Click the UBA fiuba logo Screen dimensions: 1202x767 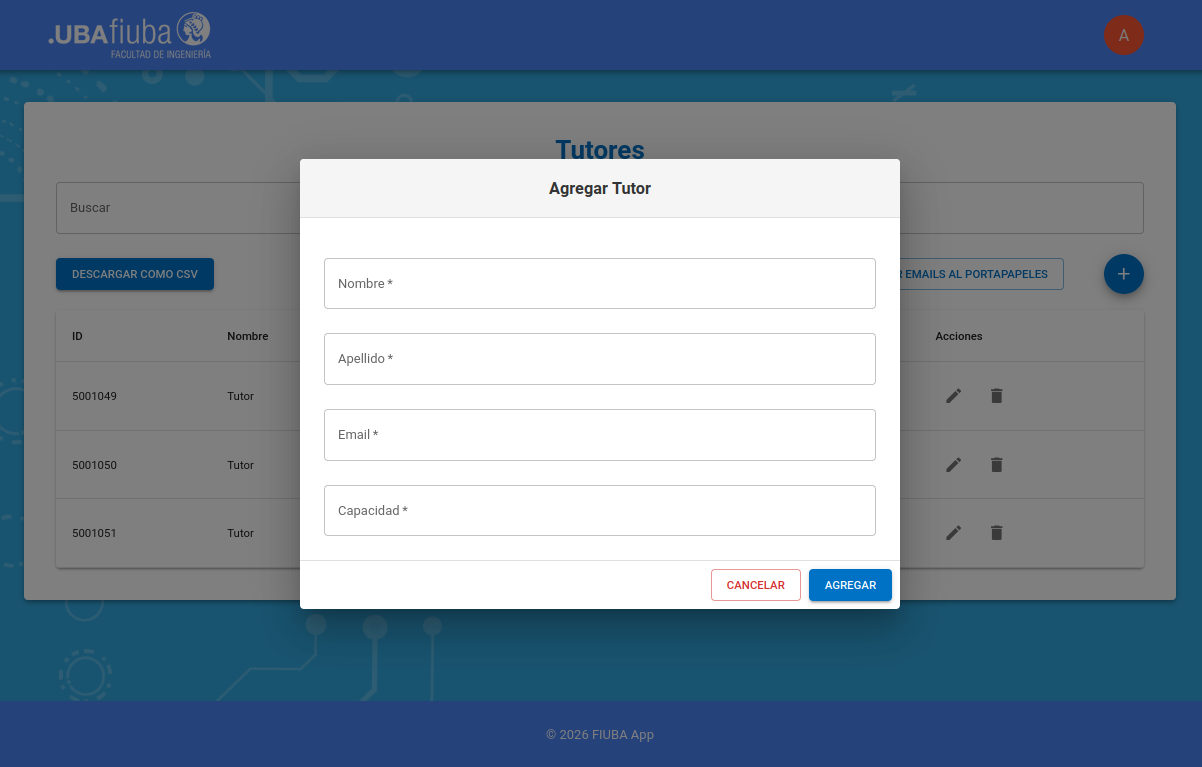(130, 35)
